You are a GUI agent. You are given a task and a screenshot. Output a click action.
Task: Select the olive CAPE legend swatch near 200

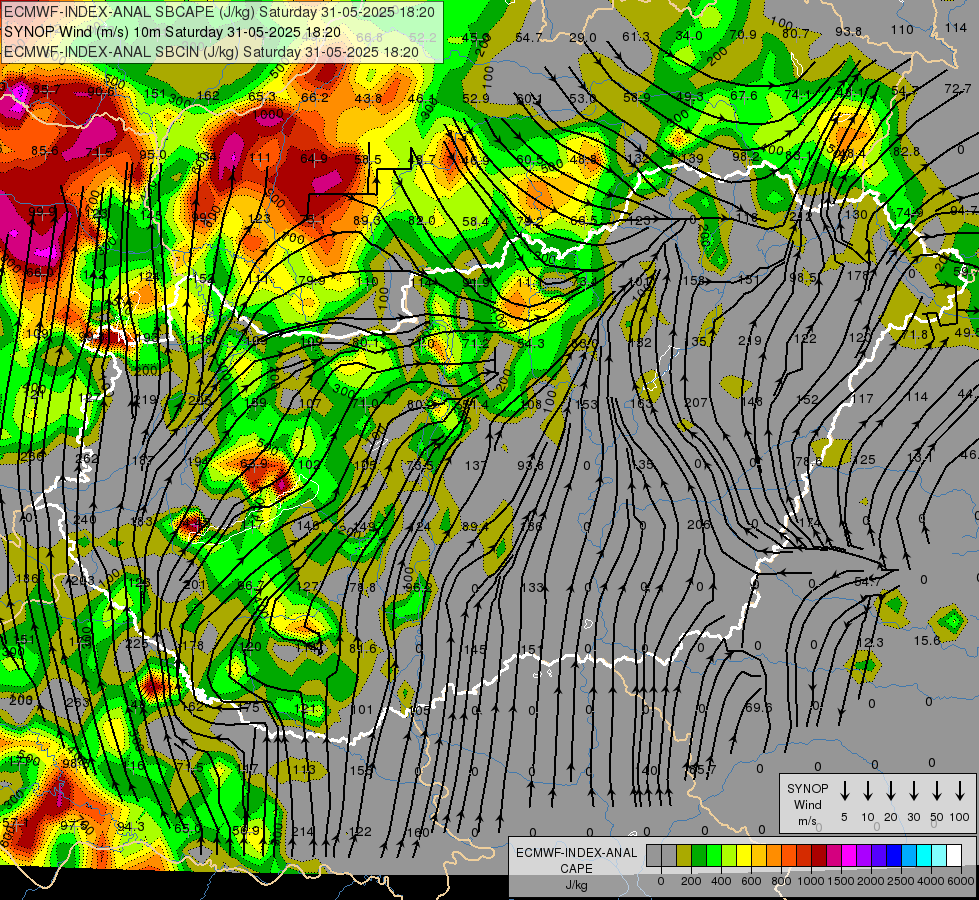pyautogui.click(x=684, y=856)
